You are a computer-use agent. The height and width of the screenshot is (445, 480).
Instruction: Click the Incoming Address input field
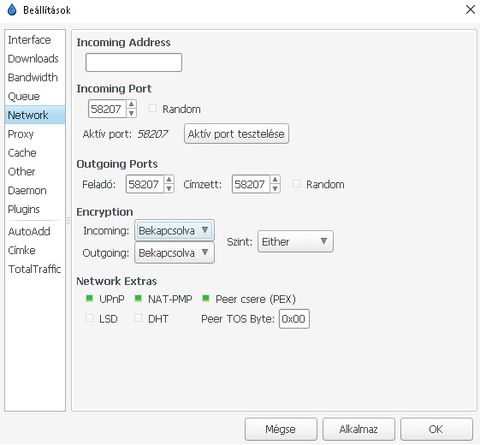134,62
